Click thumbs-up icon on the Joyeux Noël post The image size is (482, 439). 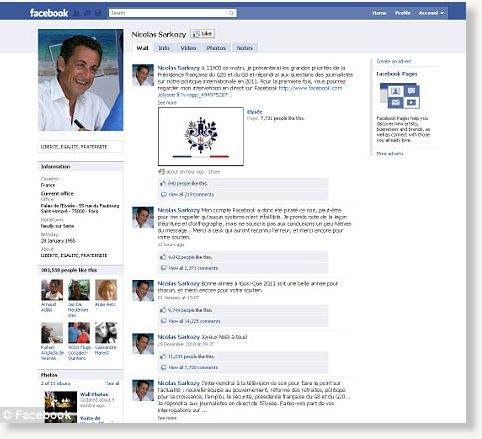pos(163,357)
